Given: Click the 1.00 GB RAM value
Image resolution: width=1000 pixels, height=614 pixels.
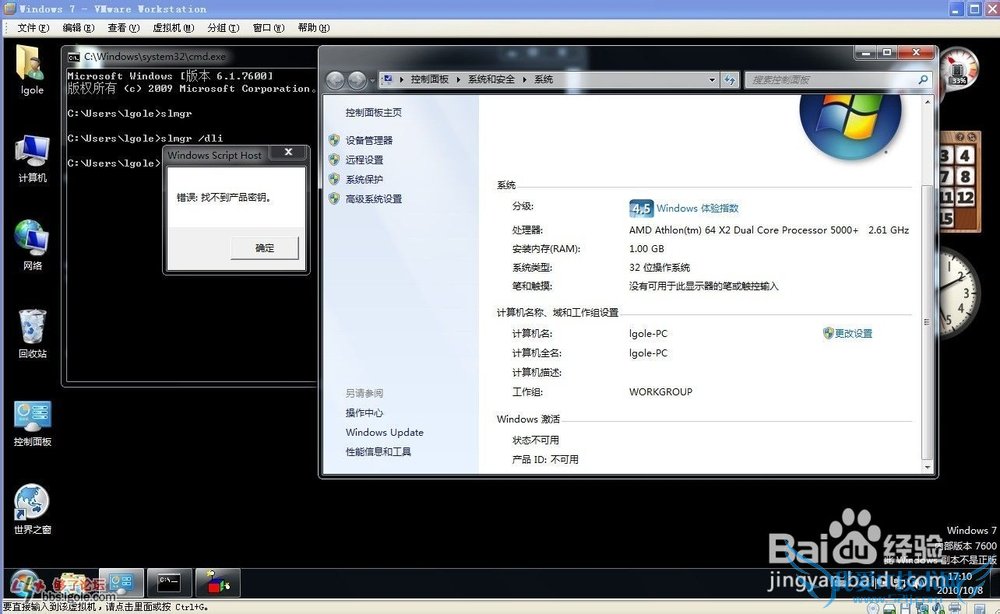Looking at the screenshot, I should pyautogui.click(x=647, y=249).
